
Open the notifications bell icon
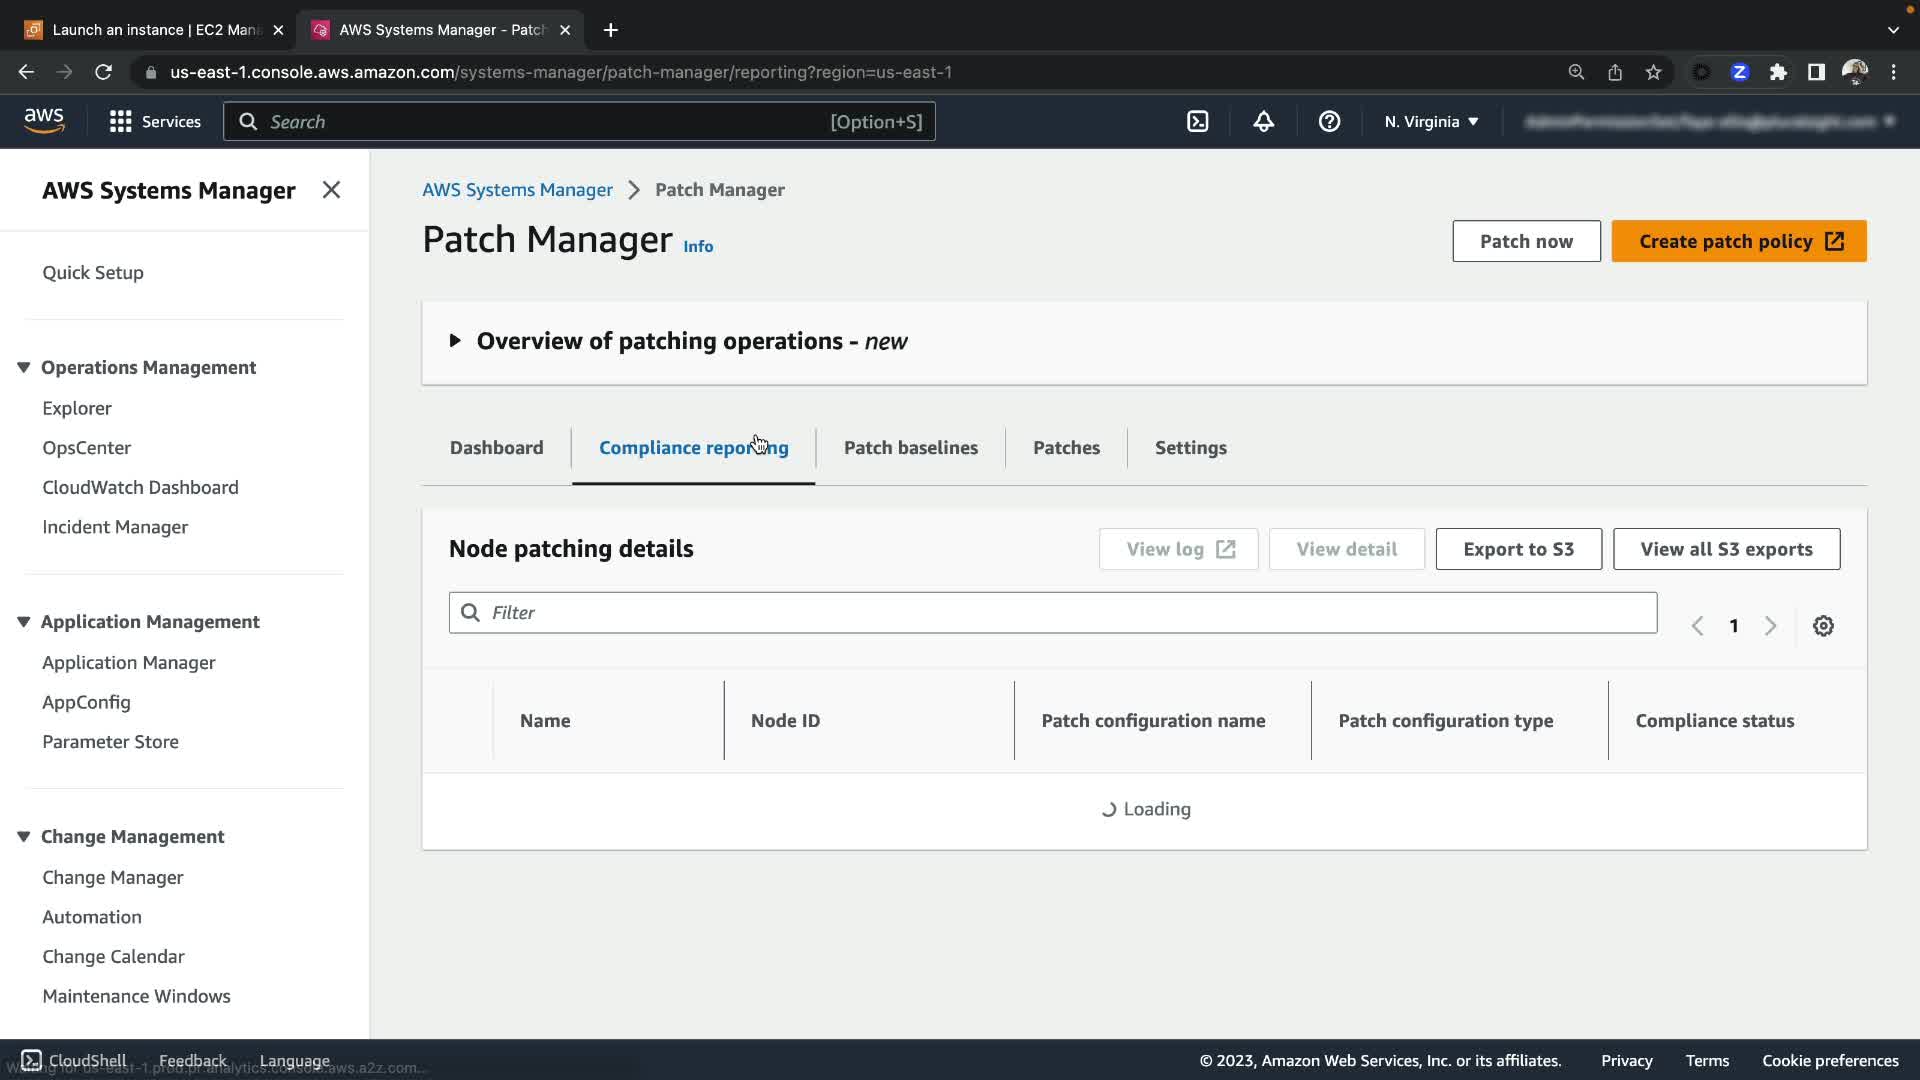pos(1263,122)
